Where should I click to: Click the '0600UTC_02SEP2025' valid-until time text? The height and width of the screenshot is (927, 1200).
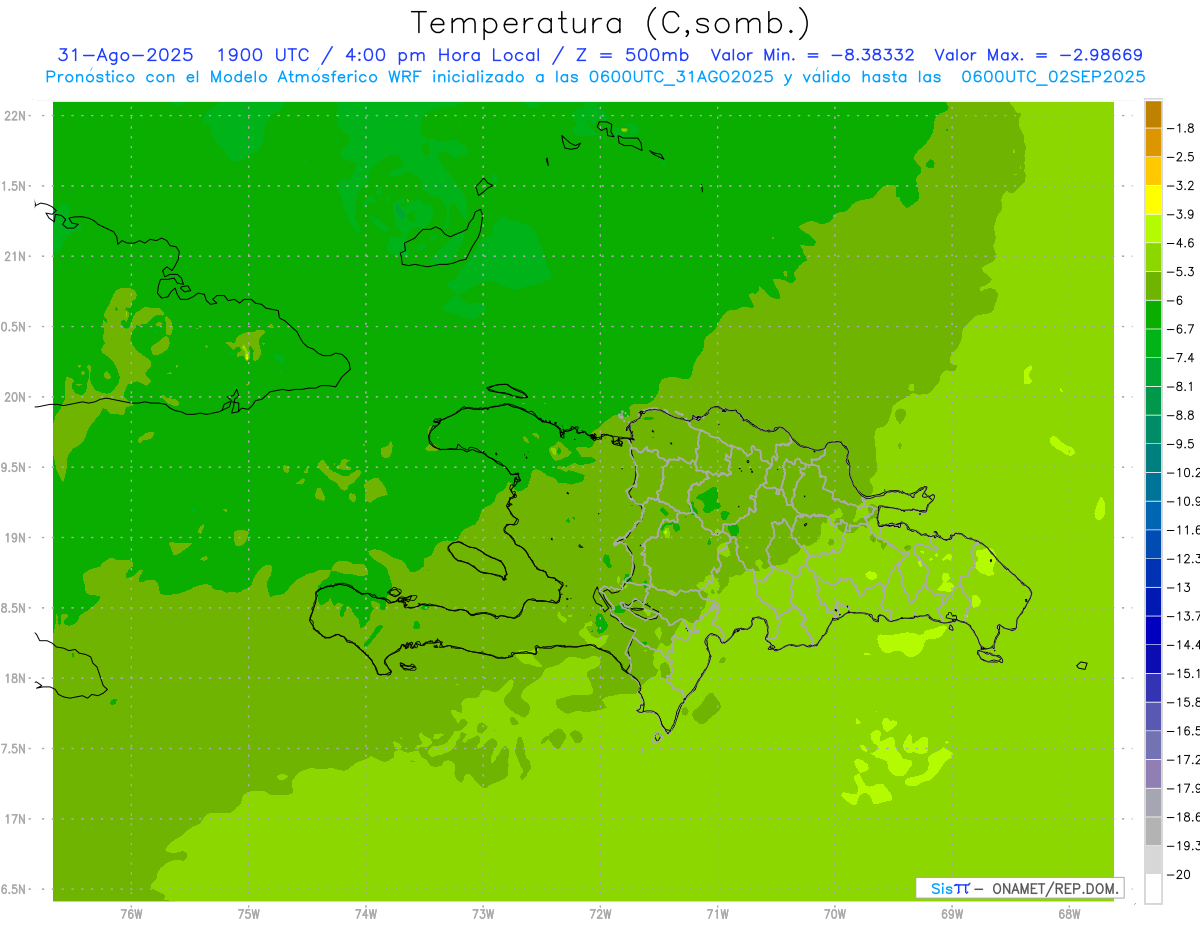1053,77
